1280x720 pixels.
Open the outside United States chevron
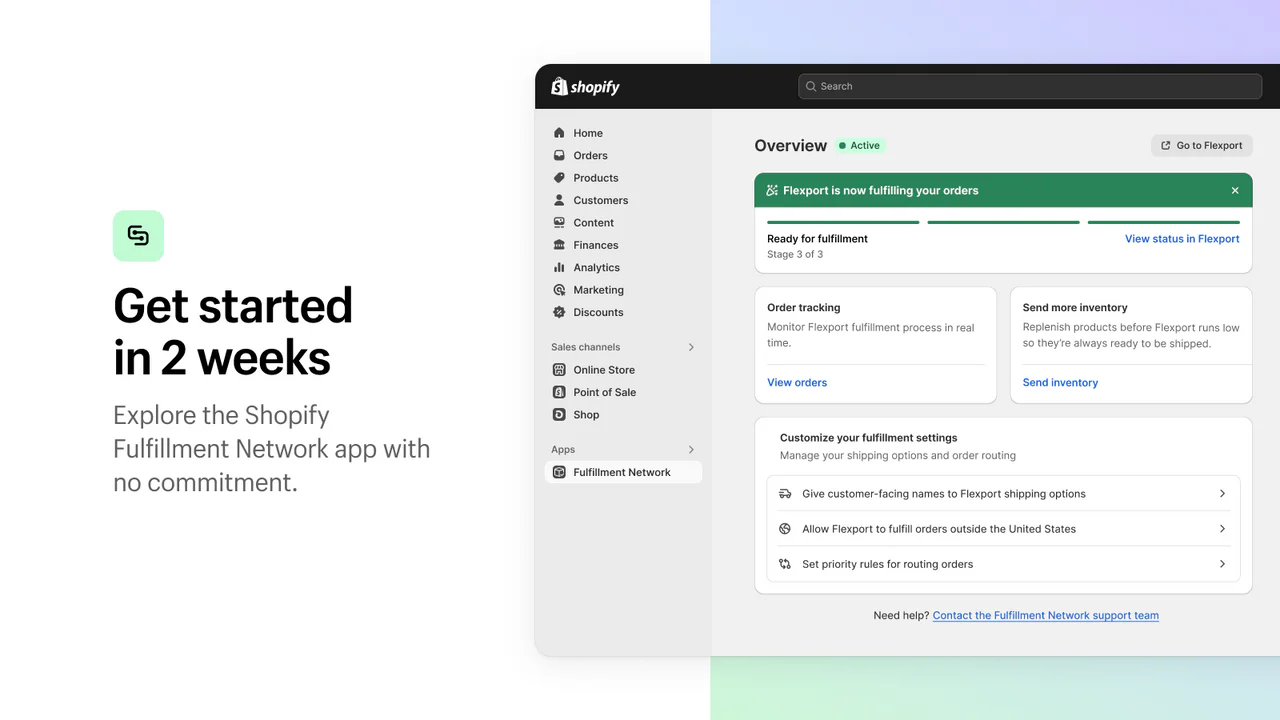[1222, 529]
